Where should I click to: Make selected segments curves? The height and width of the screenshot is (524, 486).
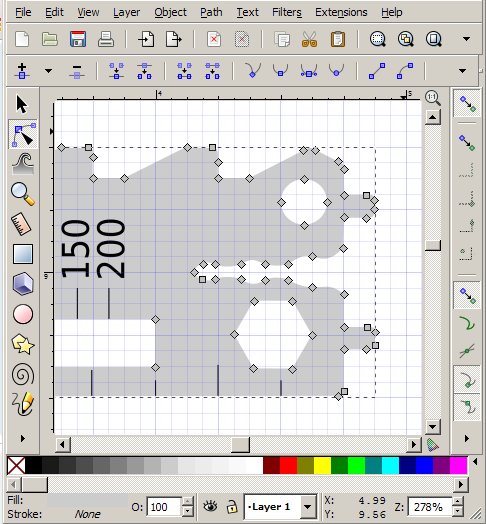[x=405, y=71]
